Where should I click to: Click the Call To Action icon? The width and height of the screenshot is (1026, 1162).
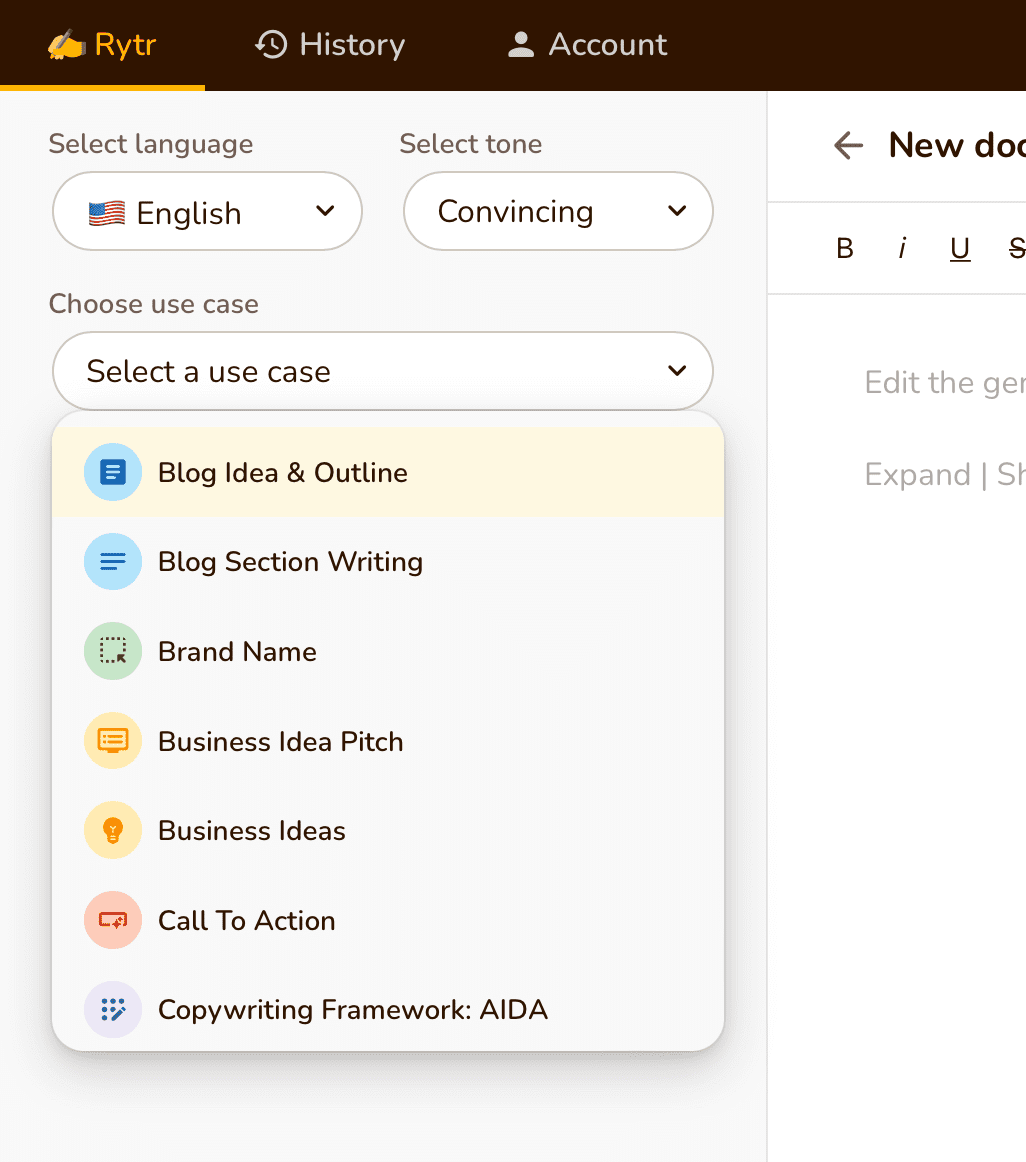pos(113,921)
